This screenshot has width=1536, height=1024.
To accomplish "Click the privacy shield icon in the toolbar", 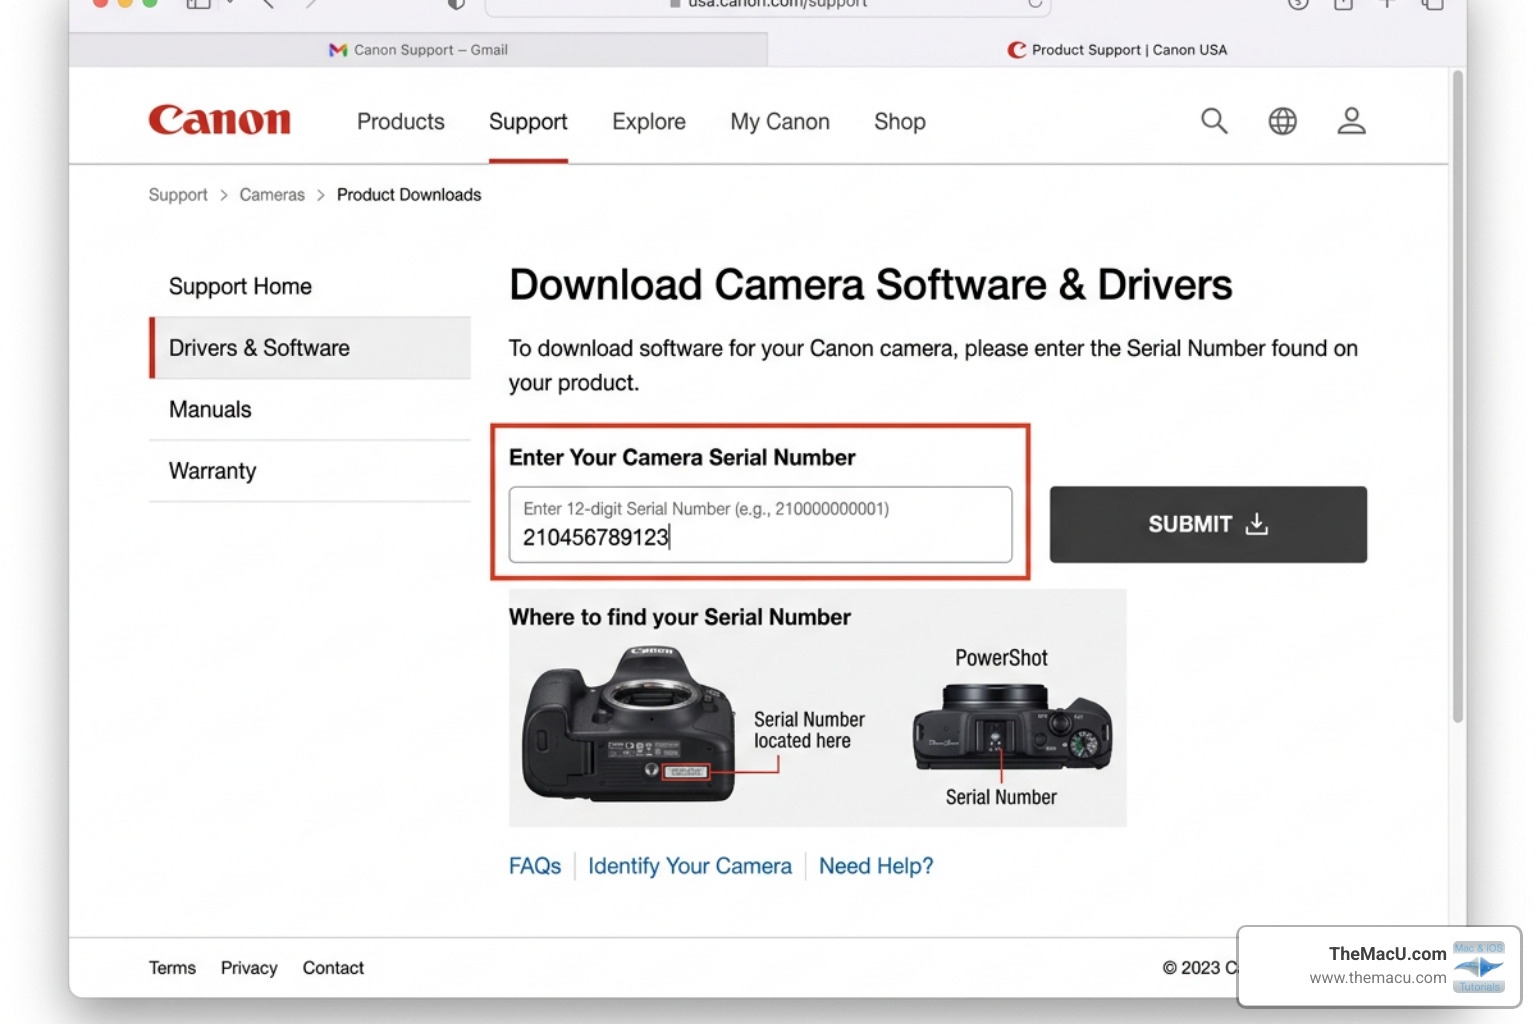I will click(x=454, y=4).
